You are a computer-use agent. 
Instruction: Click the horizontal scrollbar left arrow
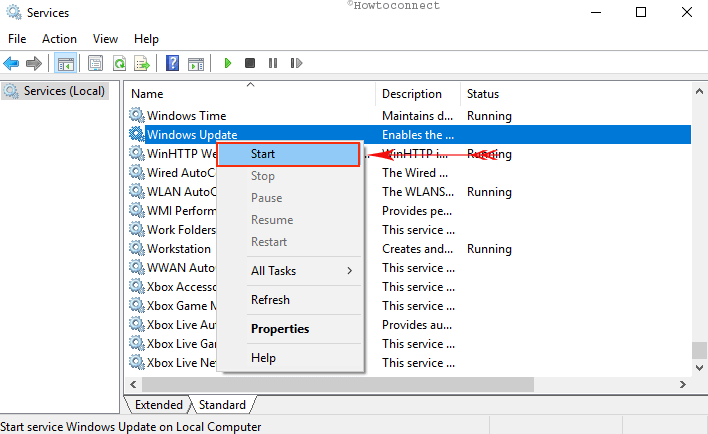133,384
